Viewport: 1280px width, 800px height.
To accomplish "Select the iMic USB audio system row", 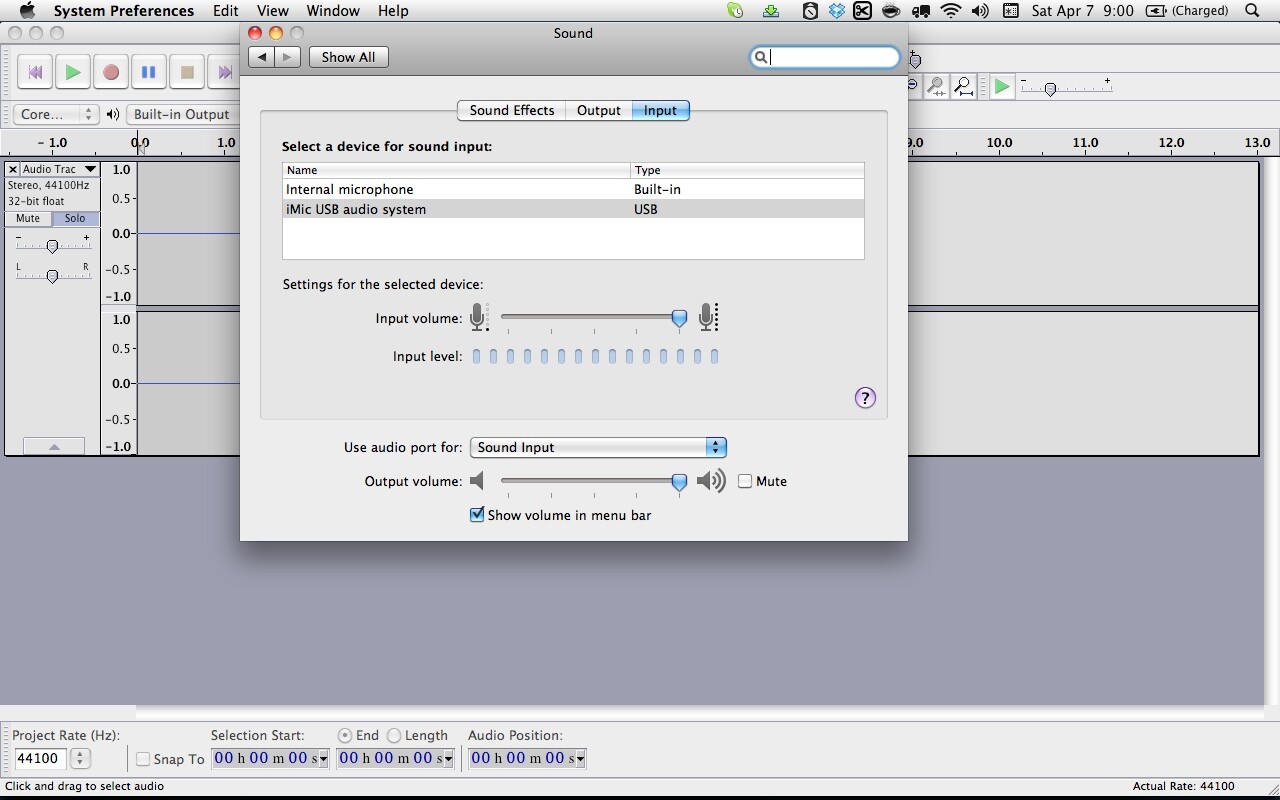I will pos(573,209).
